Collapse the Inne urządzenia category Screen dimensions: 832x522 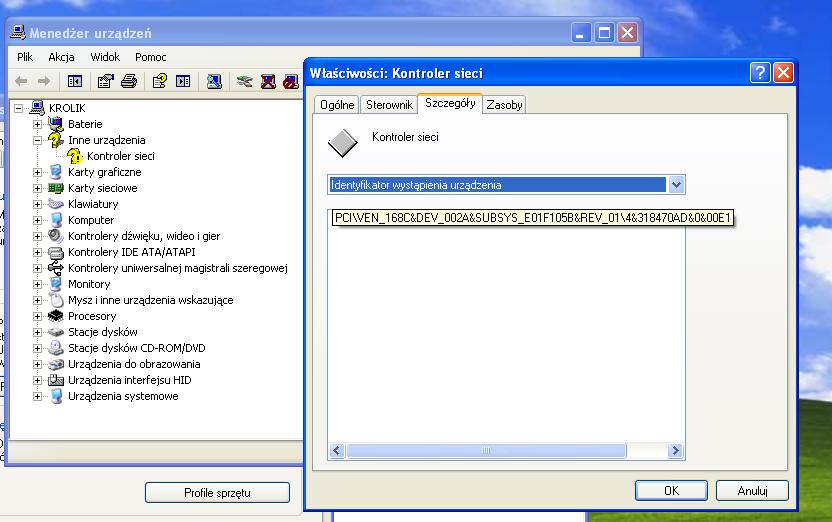[x=37, y=140]
